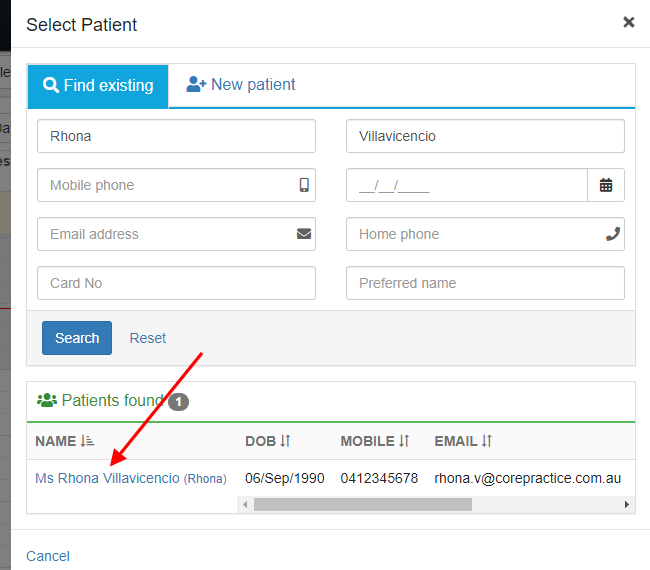This screenshot has height=570, width=650.
Task: Focus the date of birth field
Action: [467, 185]
